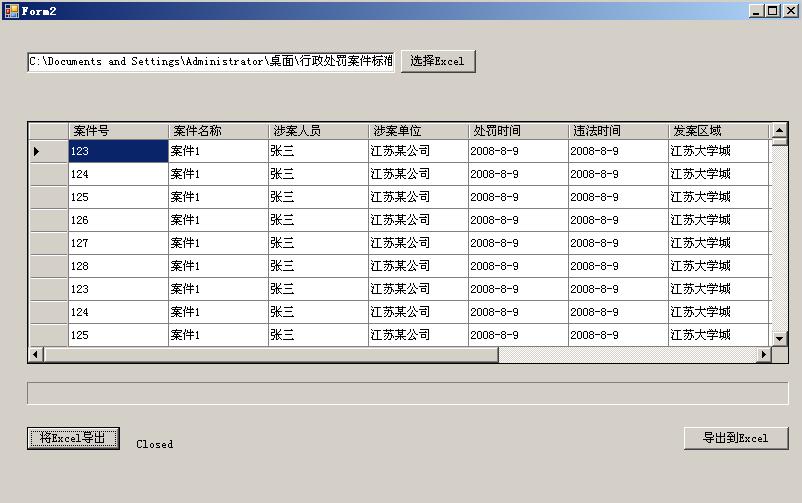Click the 涉案单位 column header
The width and height of the screenshot is (802, 503).
pyautogui.click(x=418, y=131)
